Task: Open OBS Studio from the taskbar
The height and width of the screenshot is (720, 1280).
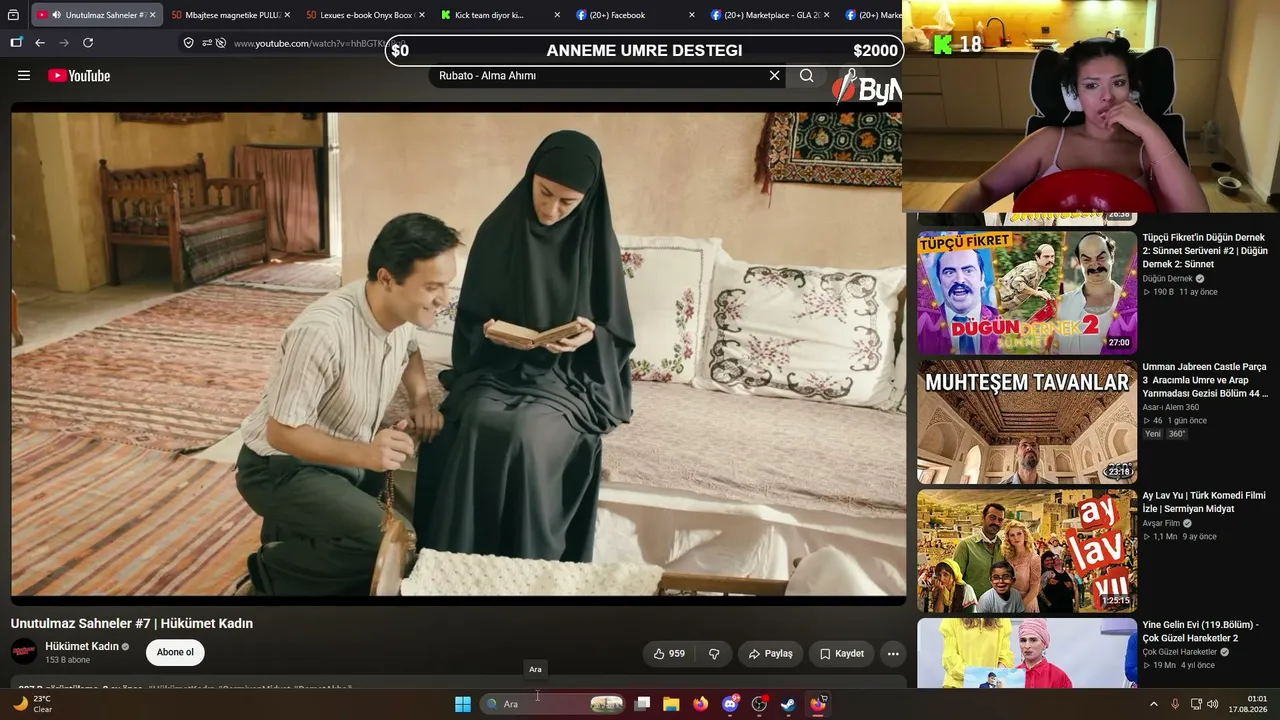Action: pyautogui.click(x=759, y=704)
